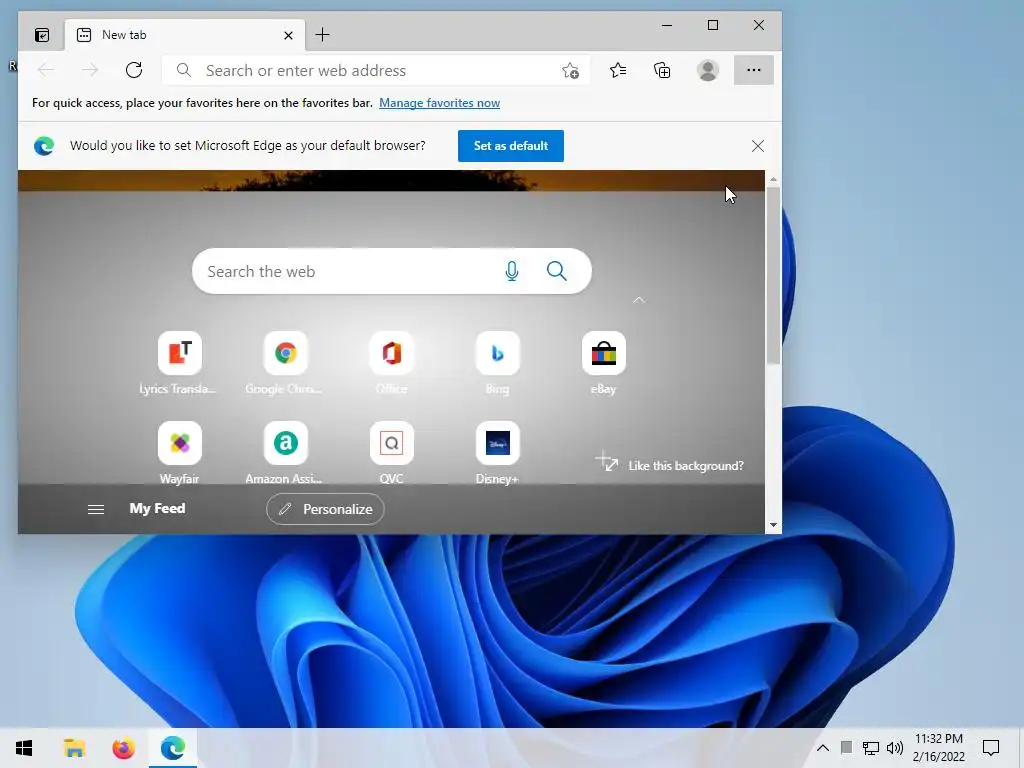
Task: Click Like this background? link
Action: [x=686, y=466]
